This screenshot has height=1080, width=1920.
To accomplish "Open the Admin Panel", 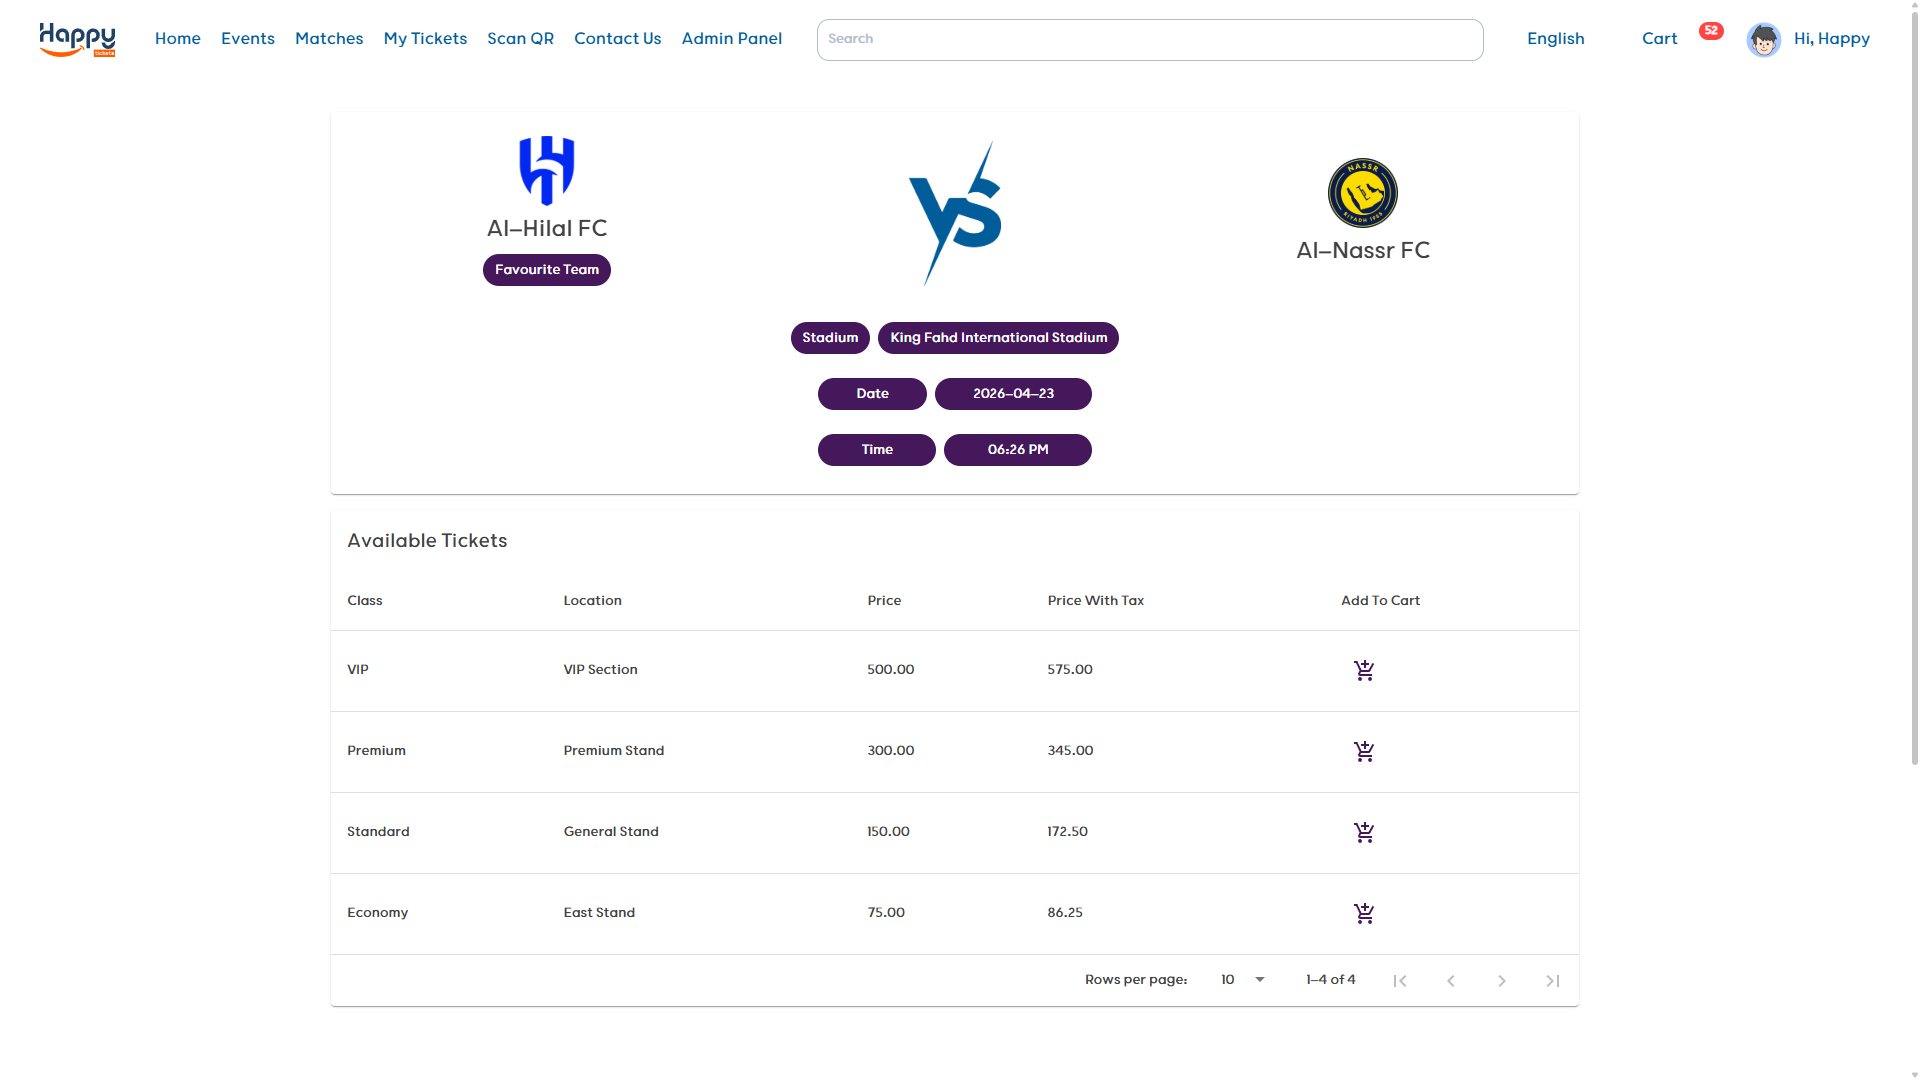I will click(732, 39).
